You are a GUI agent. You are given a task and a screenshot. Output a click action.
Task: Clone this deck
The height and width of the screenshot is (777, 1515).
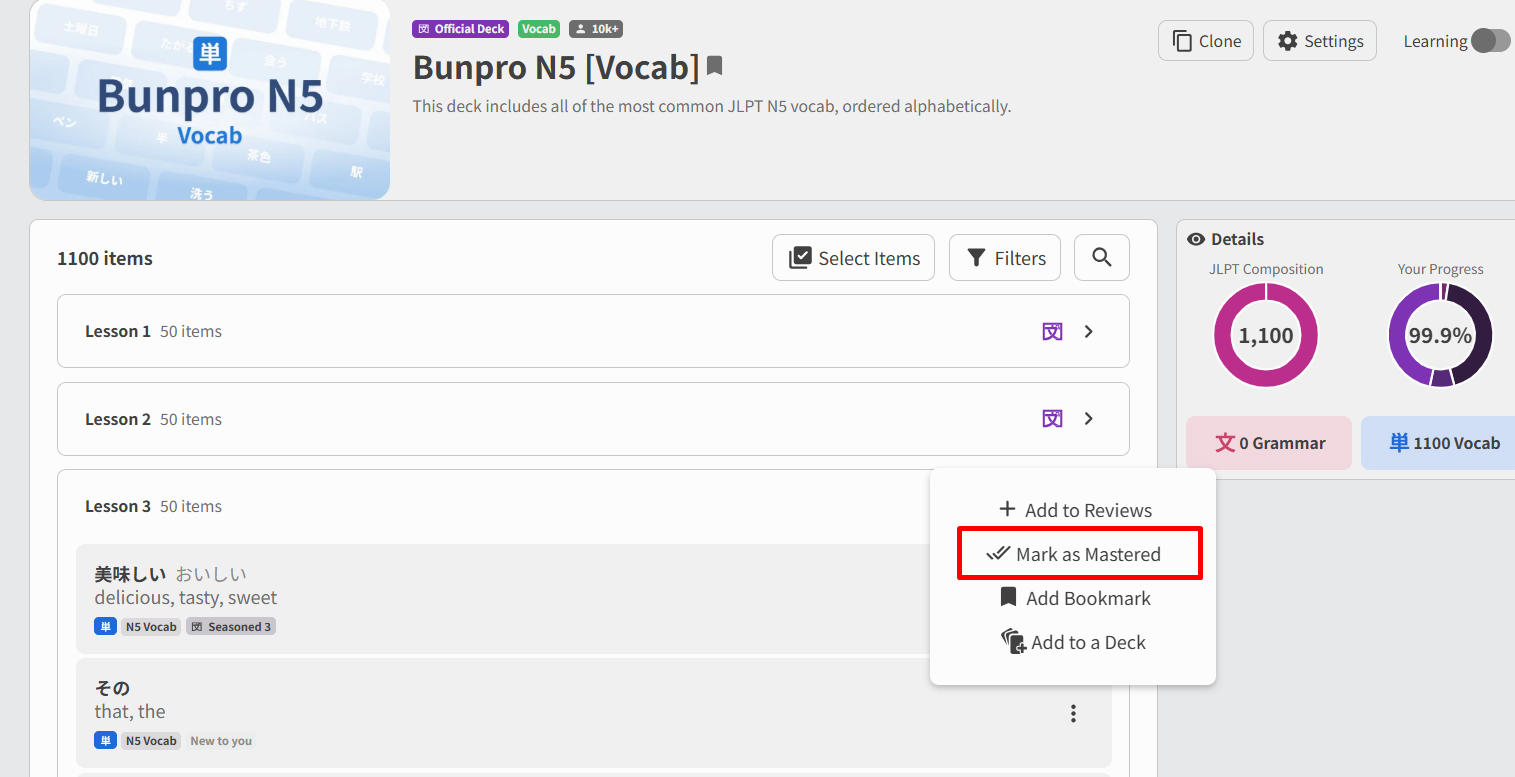pyautogui.click(x=1206, y=41)
